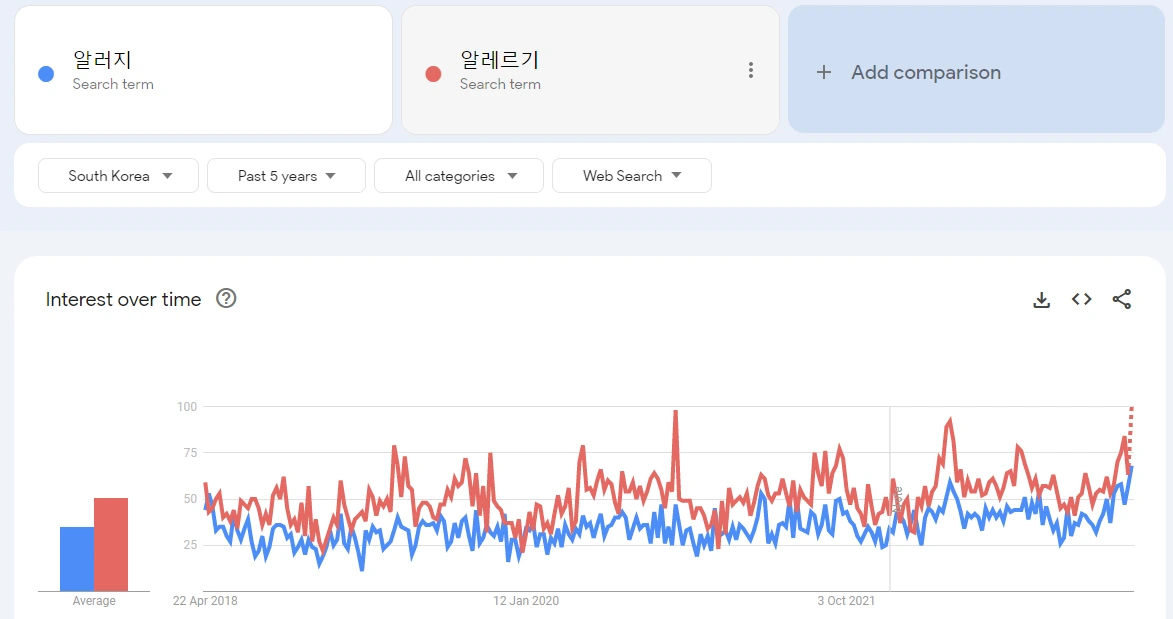This screenshot has width=1173, height=619.
Task: Click the blue average bar
Action: pyautogui.click(x=77, y=559)
